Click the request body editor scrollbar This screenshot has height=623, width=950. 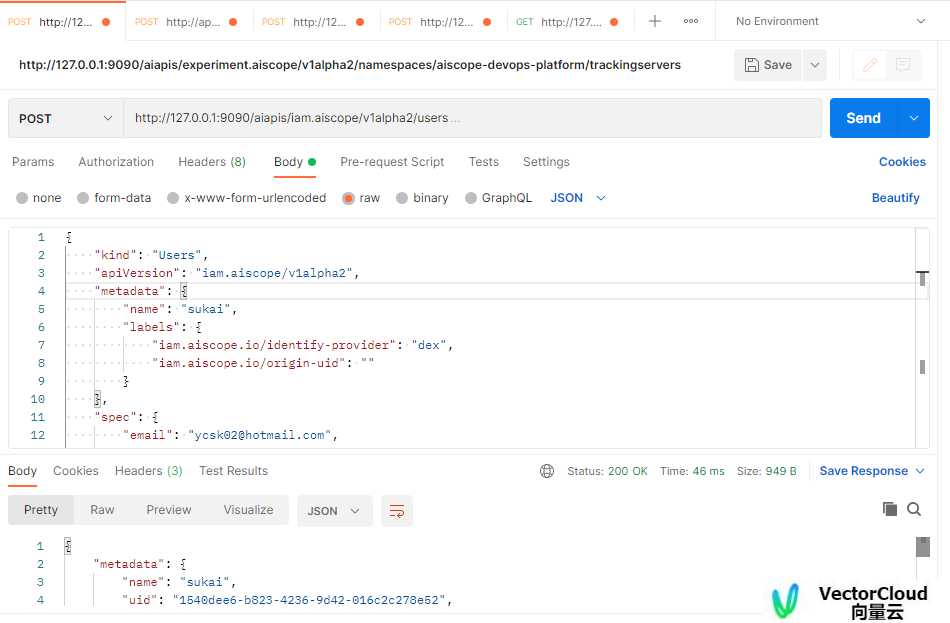[922, 338]
